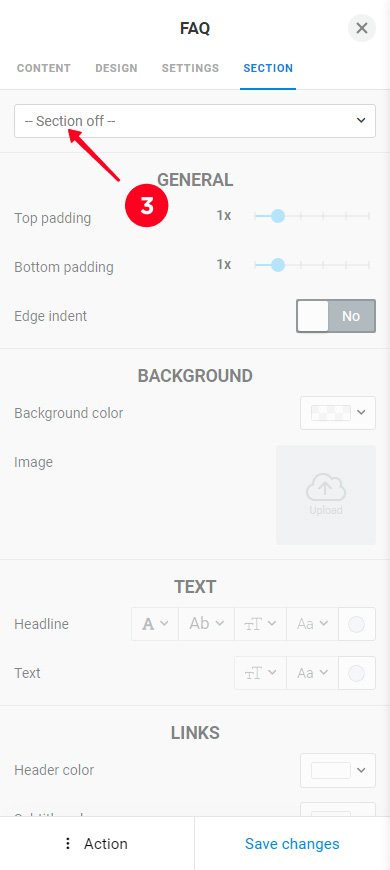Viewport: 390px width, 870px height.
Task: Click the three-dot Action menu icon
Action: point(68,844)
